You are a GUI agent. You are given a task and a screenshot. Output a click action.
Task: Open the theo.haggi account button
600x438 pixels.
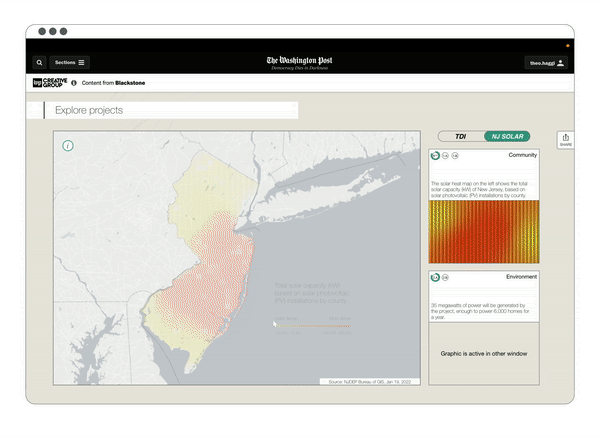[546, 63]
